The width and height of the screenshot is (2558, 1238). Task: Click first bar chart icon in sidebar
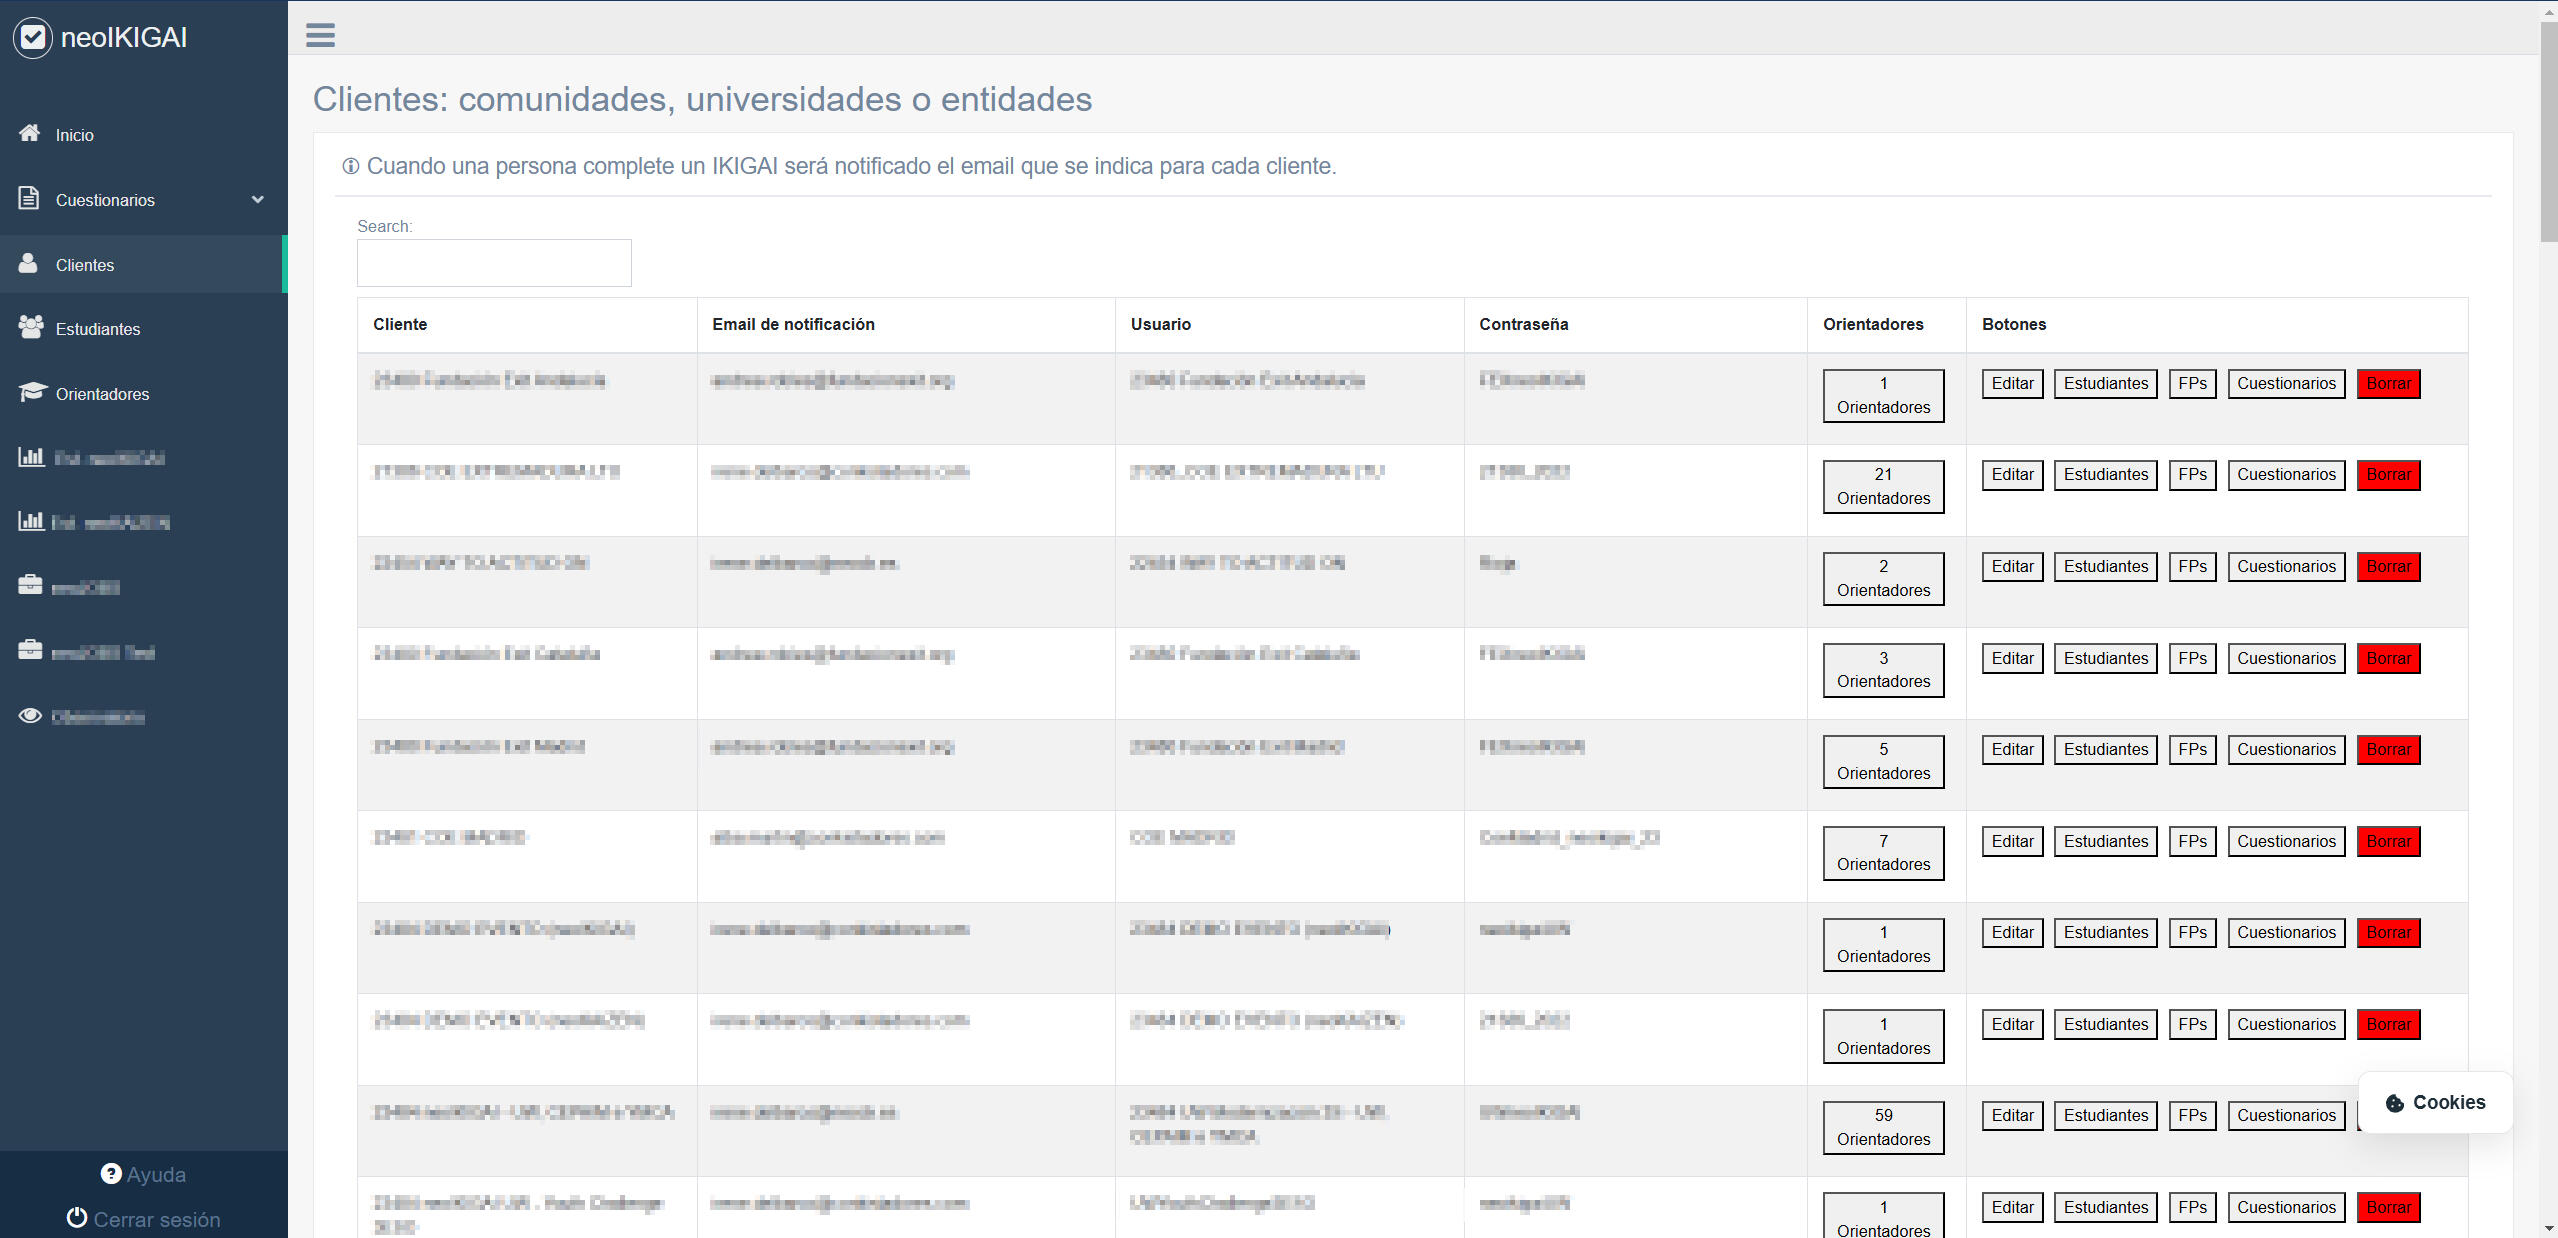point(31,457)
